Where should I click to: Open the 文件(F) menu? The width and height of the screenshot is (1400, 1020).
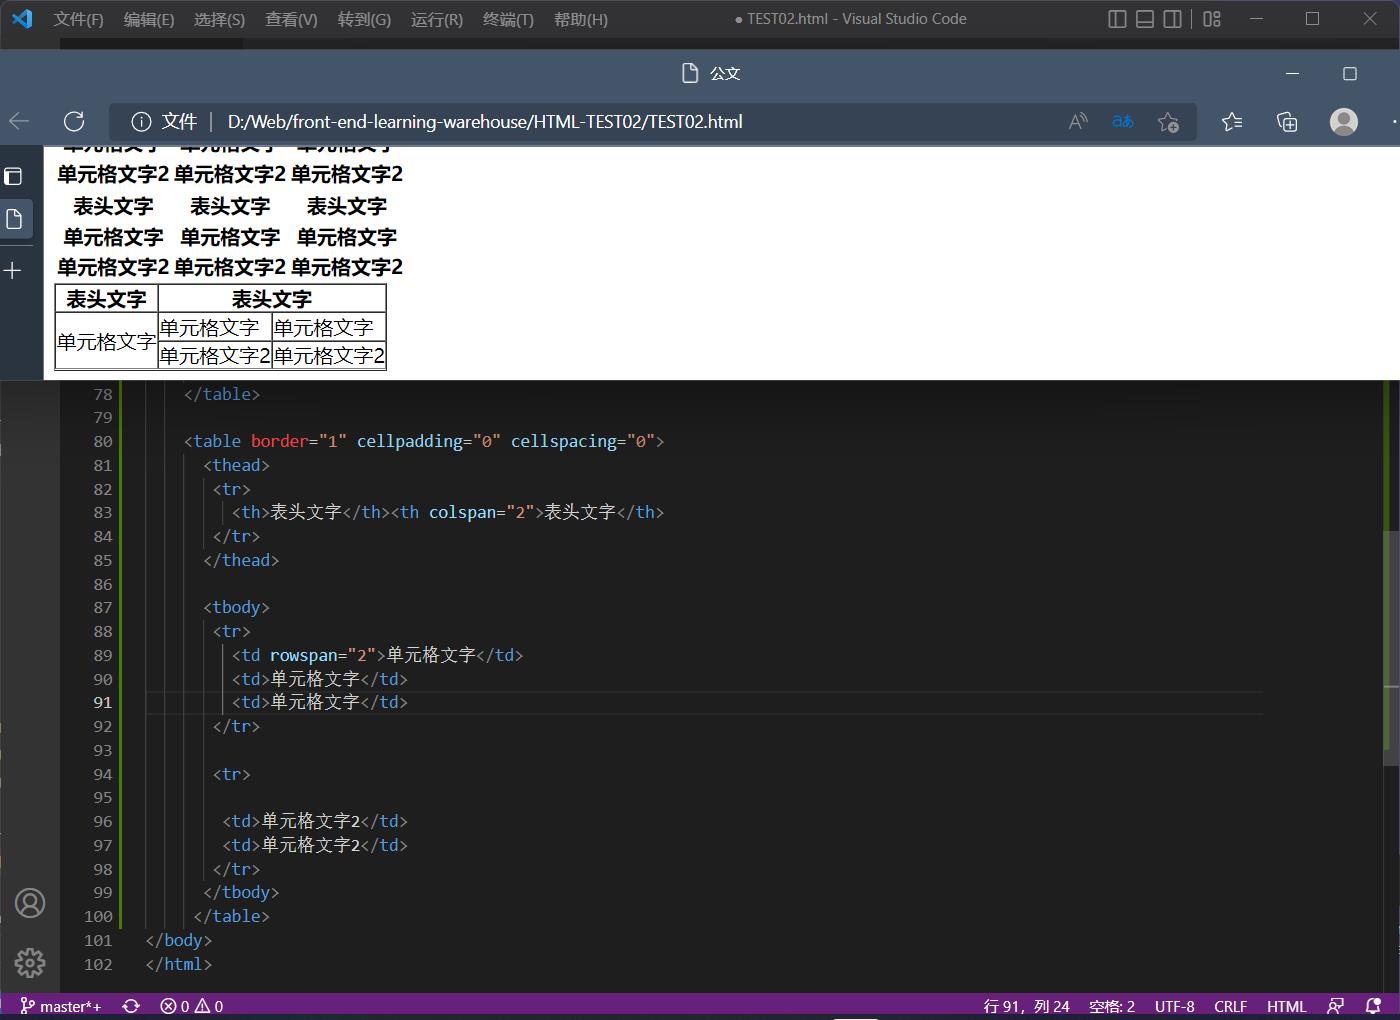[78, 19]
